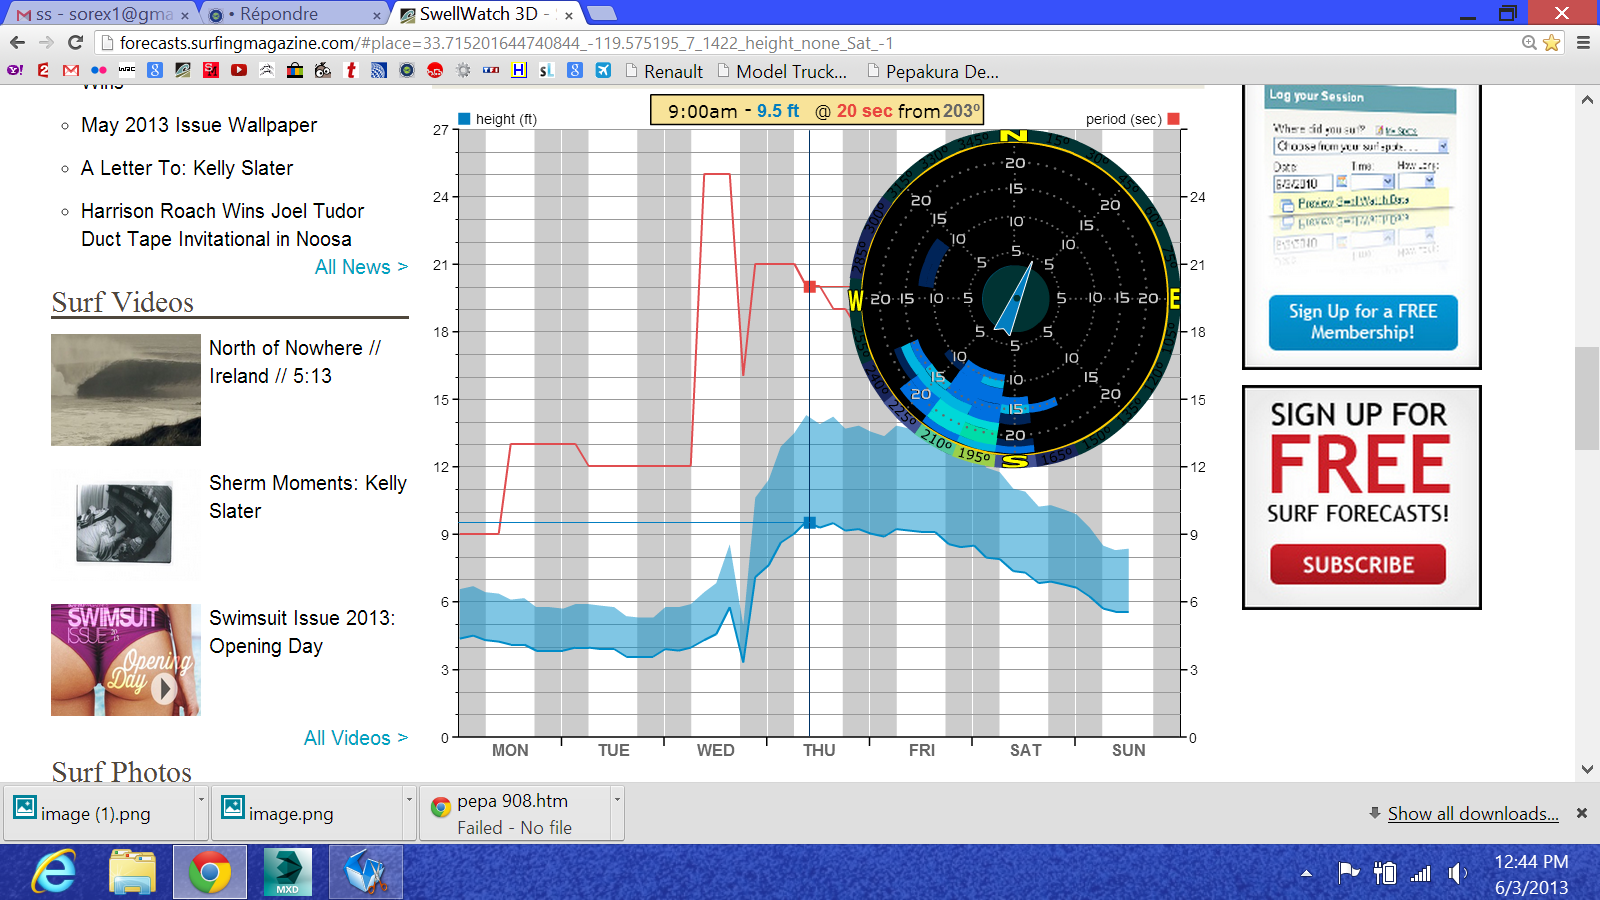Click the Flickr bookmark icon
Viewport: 1600px width, 900px height.
pos(98,70)
